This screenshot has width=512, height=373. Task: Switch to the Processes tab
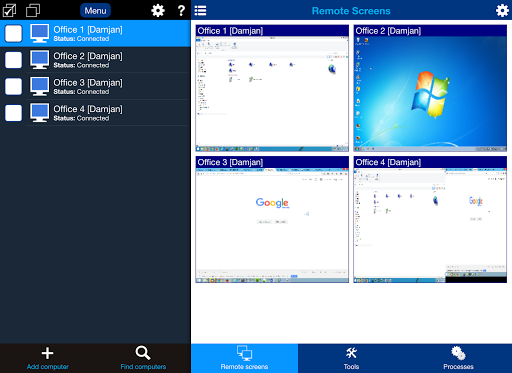tap(458, 358)
